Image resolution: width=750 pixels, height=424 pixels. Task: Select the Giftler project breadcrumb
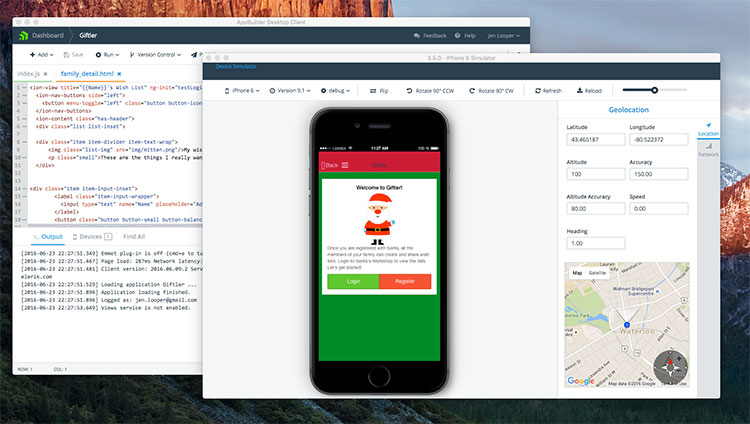(88, 35)
